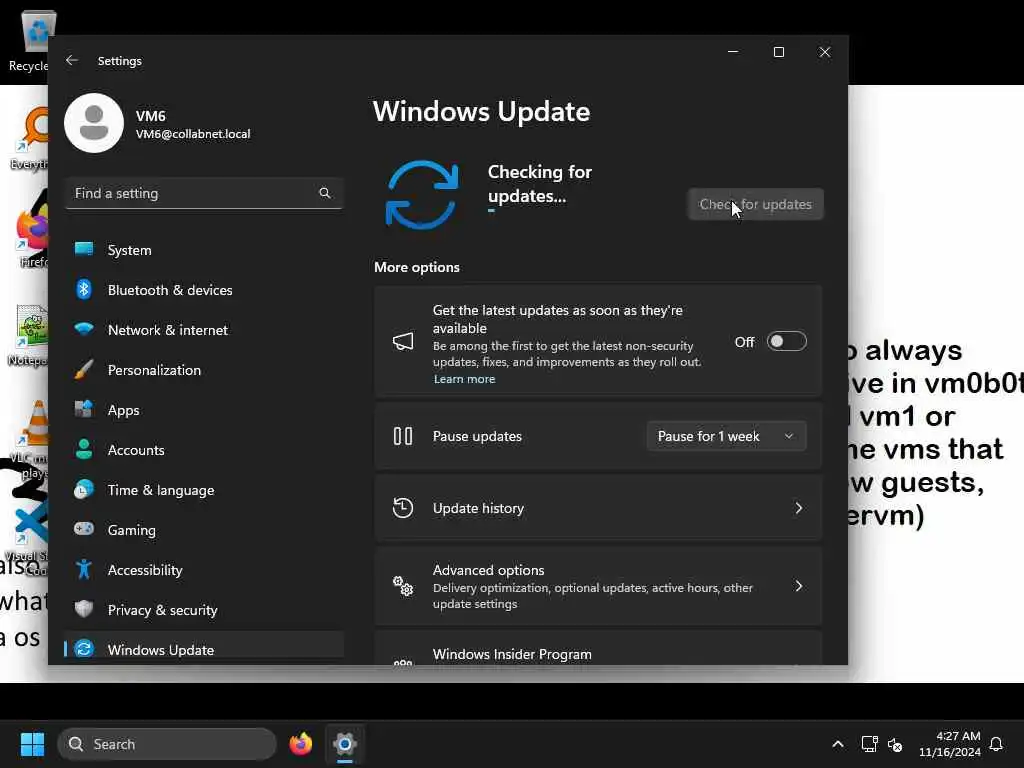
Task: Follow the Learn more link
Action: 464,379
